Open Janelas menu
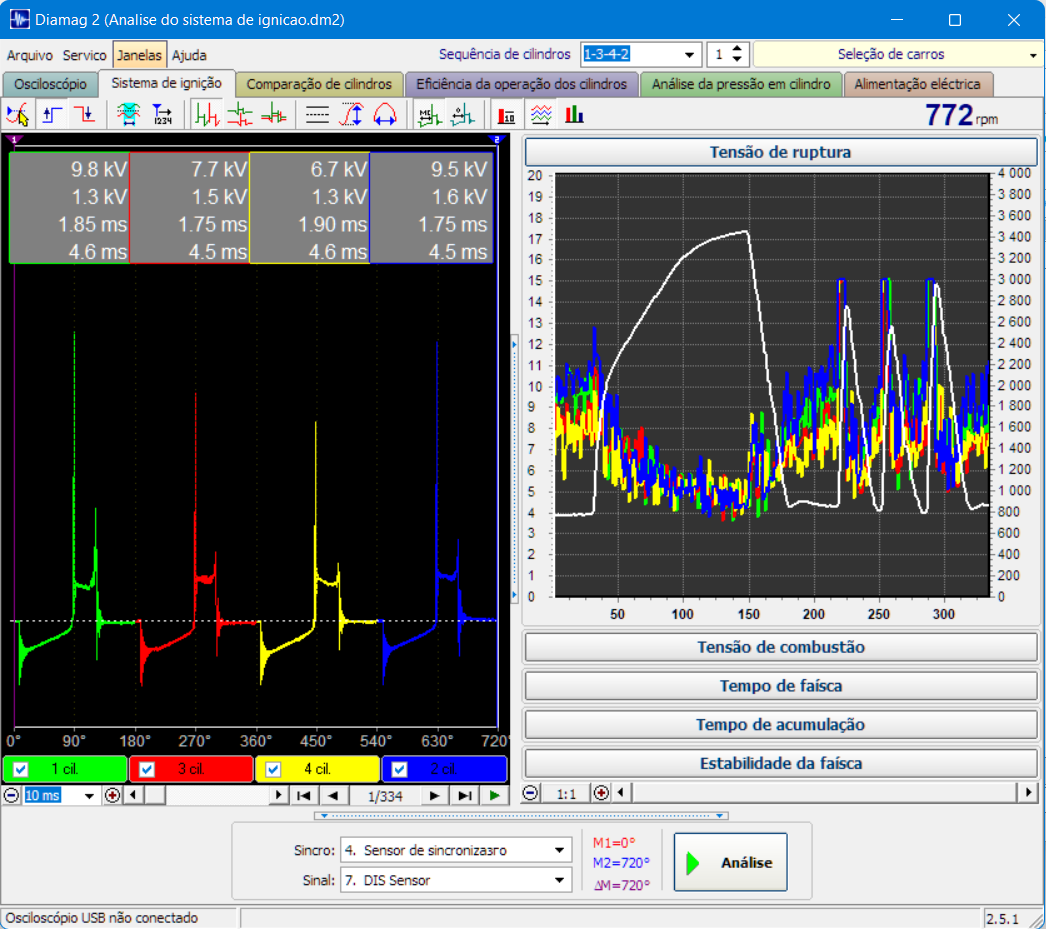The image size is (1046, 929). point(139,55)
